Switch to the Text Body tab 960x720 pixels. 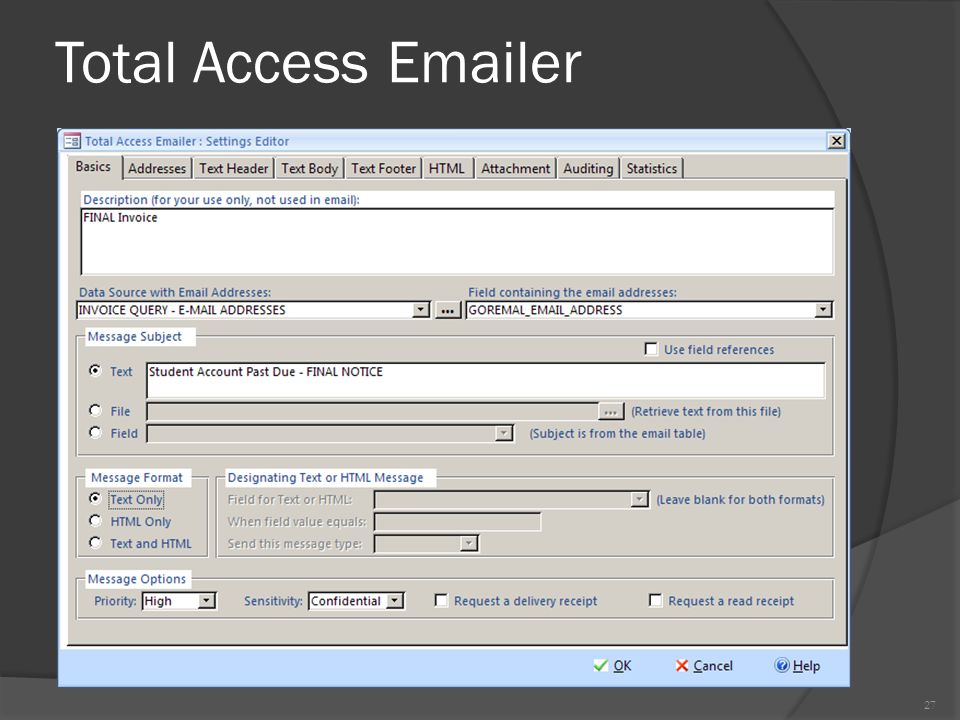click(x=310, y=168)
